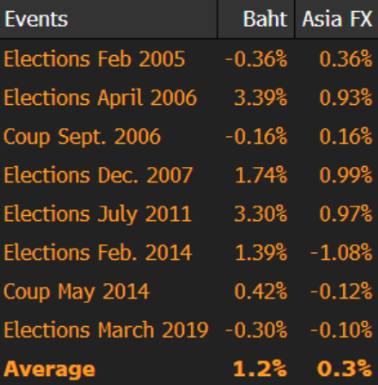Select the Elections Dec. 2007 row label

tap(98, 175)
